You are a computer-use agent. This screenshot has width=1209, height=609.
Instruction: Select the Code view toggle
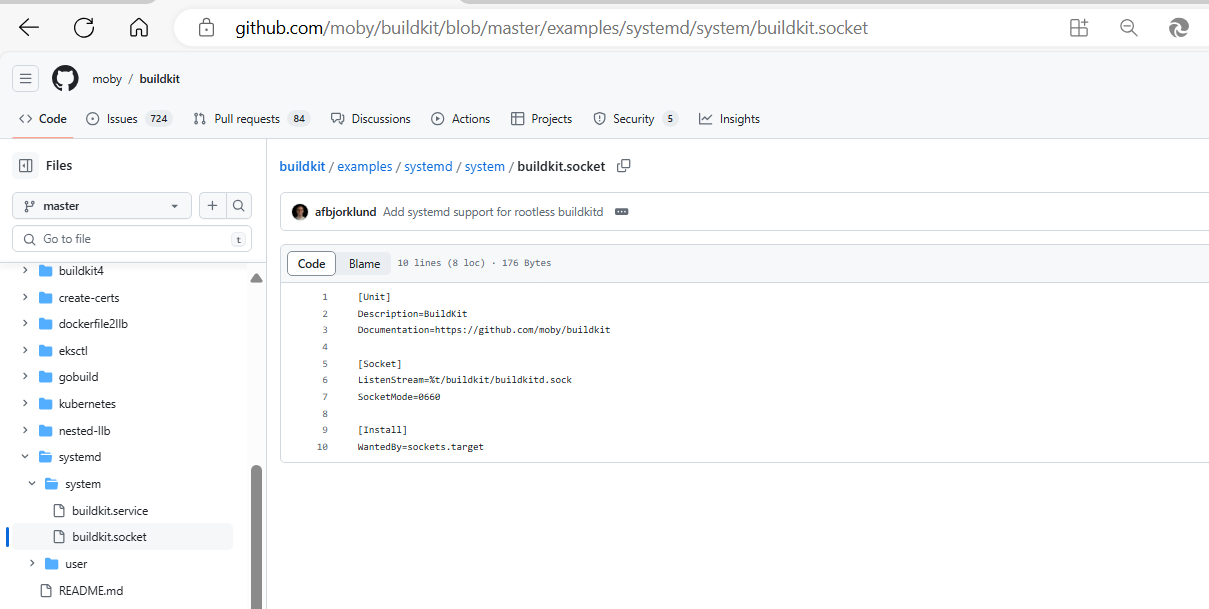(x=312, y=264)
